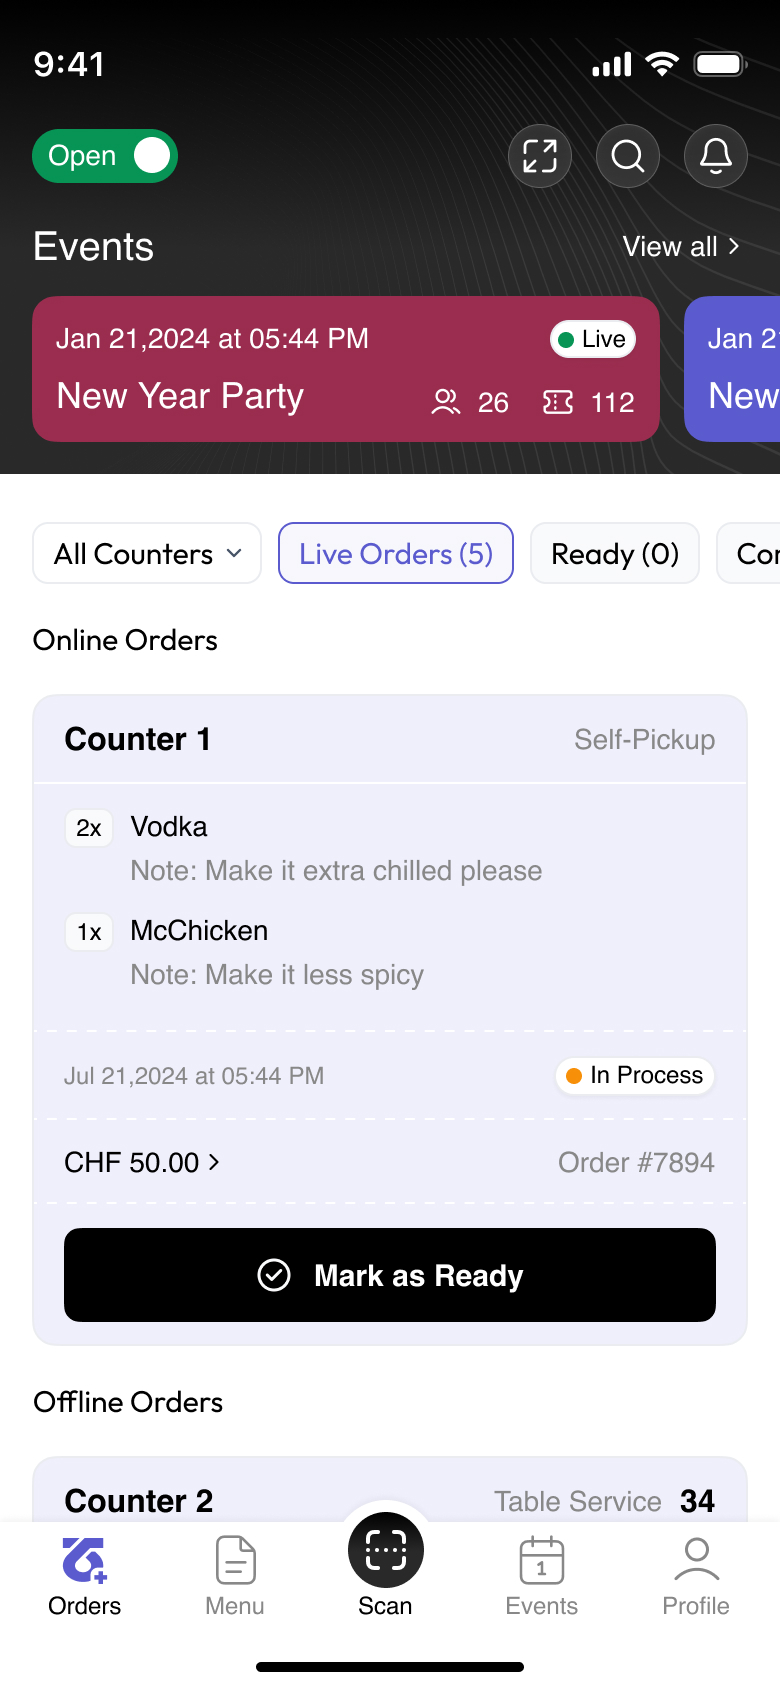
Task: Tap the ticket count icon on event
Action: coord(558,402)
